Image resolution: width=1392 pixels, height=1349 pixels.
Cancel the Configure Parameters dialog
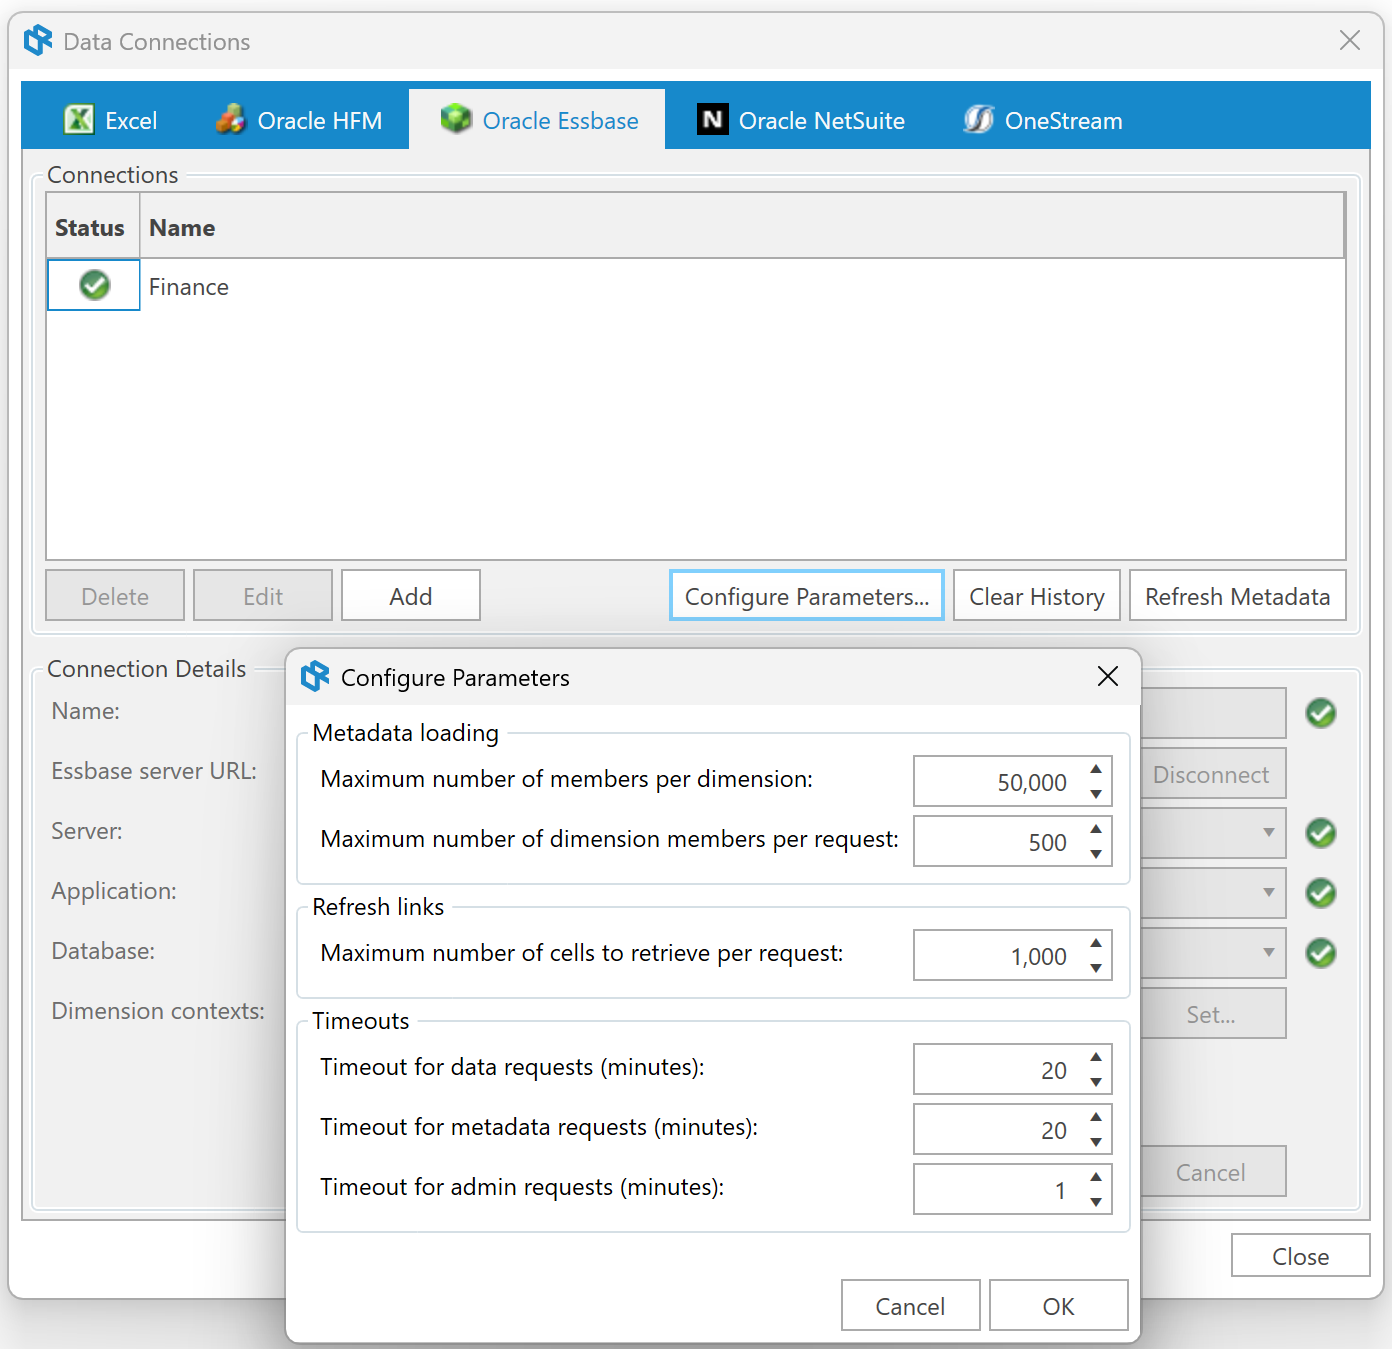coord(911,1306)
